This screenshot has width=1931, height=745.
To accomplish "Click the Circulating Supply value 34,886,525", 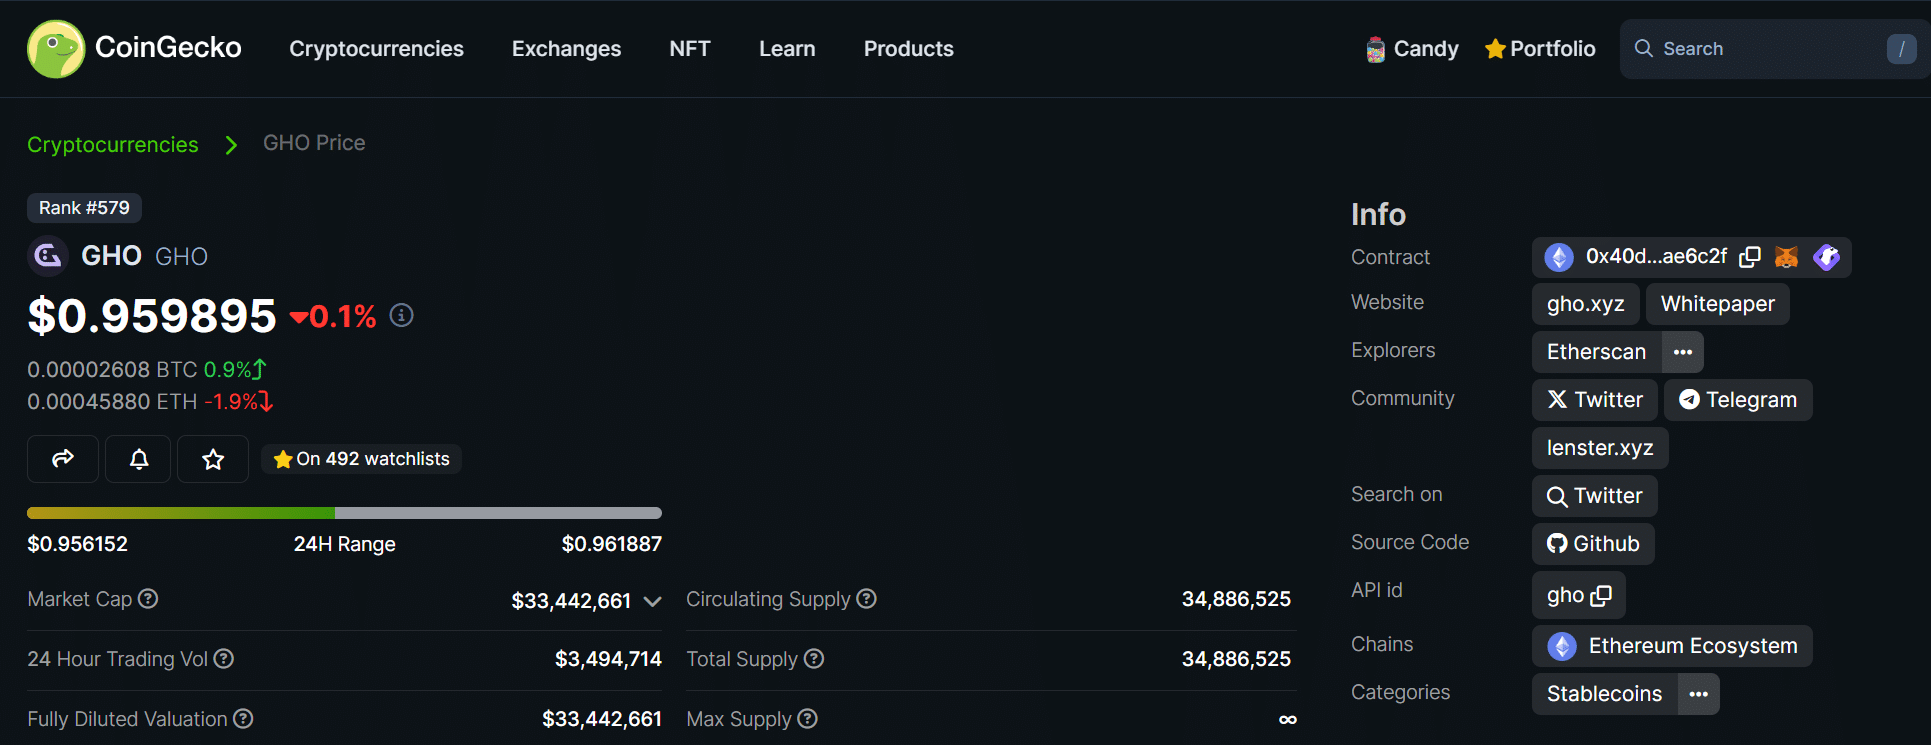I will [1236, 599].
